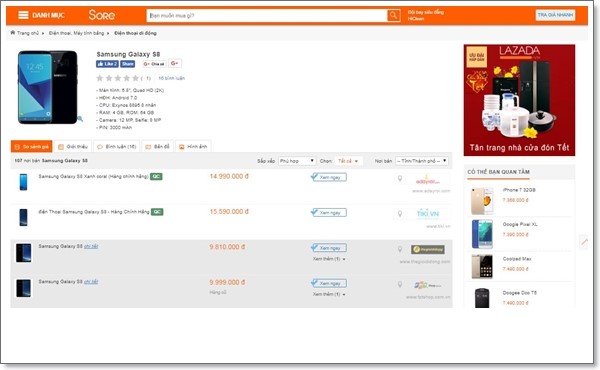Image resolution: width=600 pixels, height=370 pixels.
Task: Click the Google Plus share icon
Action: click(x=175, y=64)
